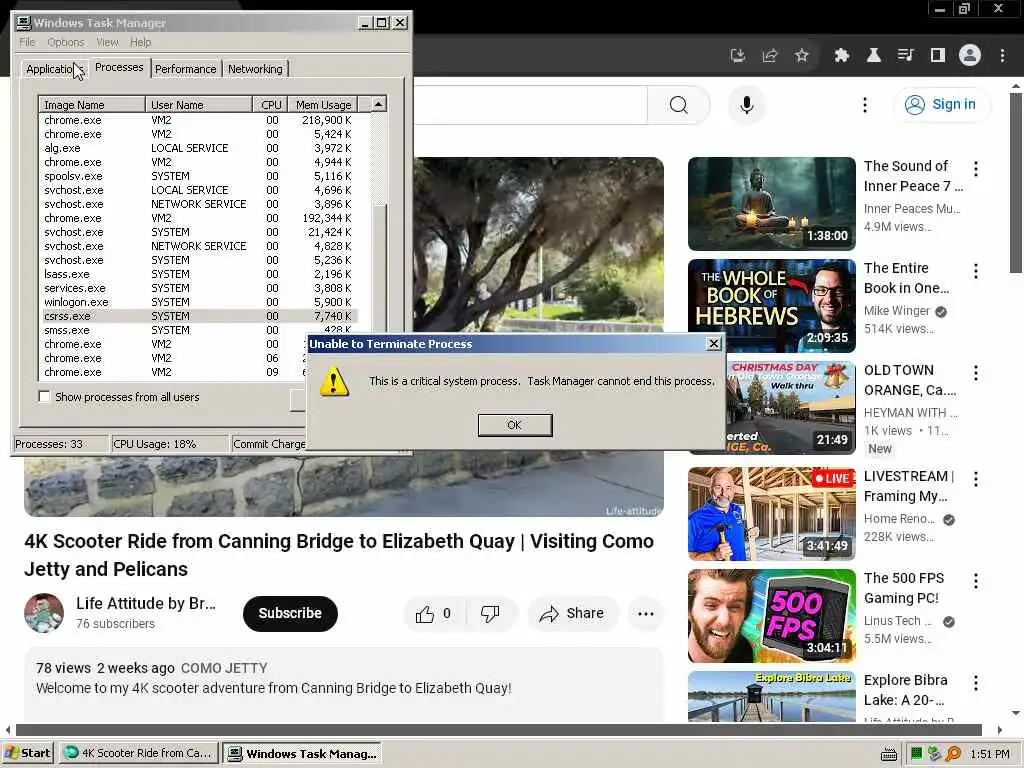The height and width of the screenshot is (768, 1024).
Task: Select the services.exe process row
Action: click(199, 288)
